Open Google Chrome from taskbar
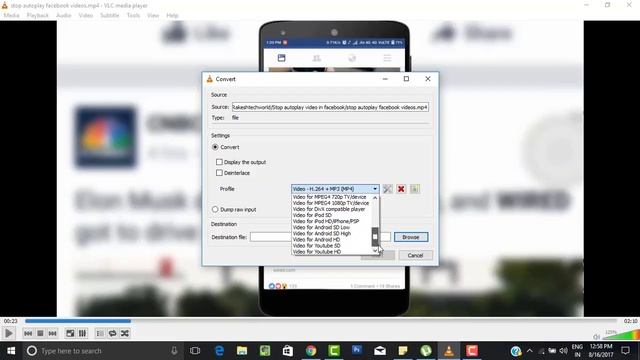This screenshot has width=640, height=360. pyautogui.click(x=311, y=351)
